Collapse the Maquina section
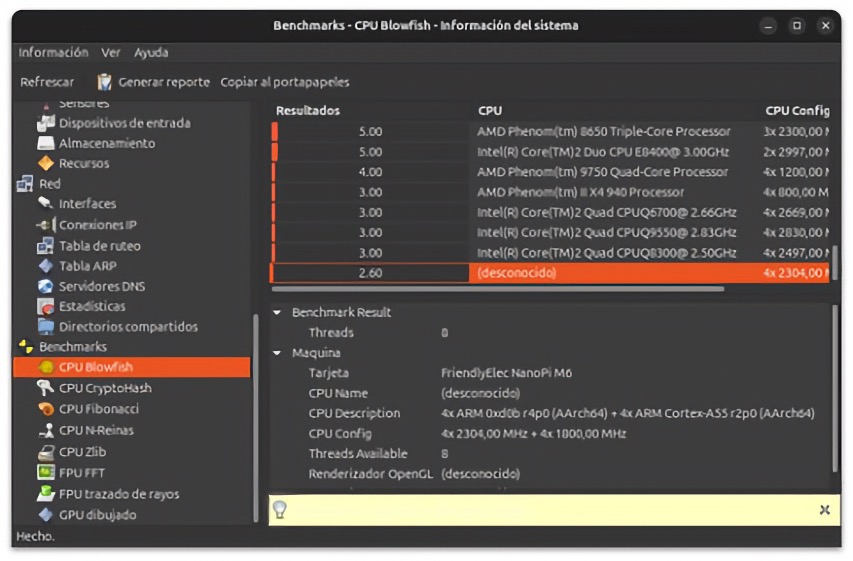 (x=277, y=353)
